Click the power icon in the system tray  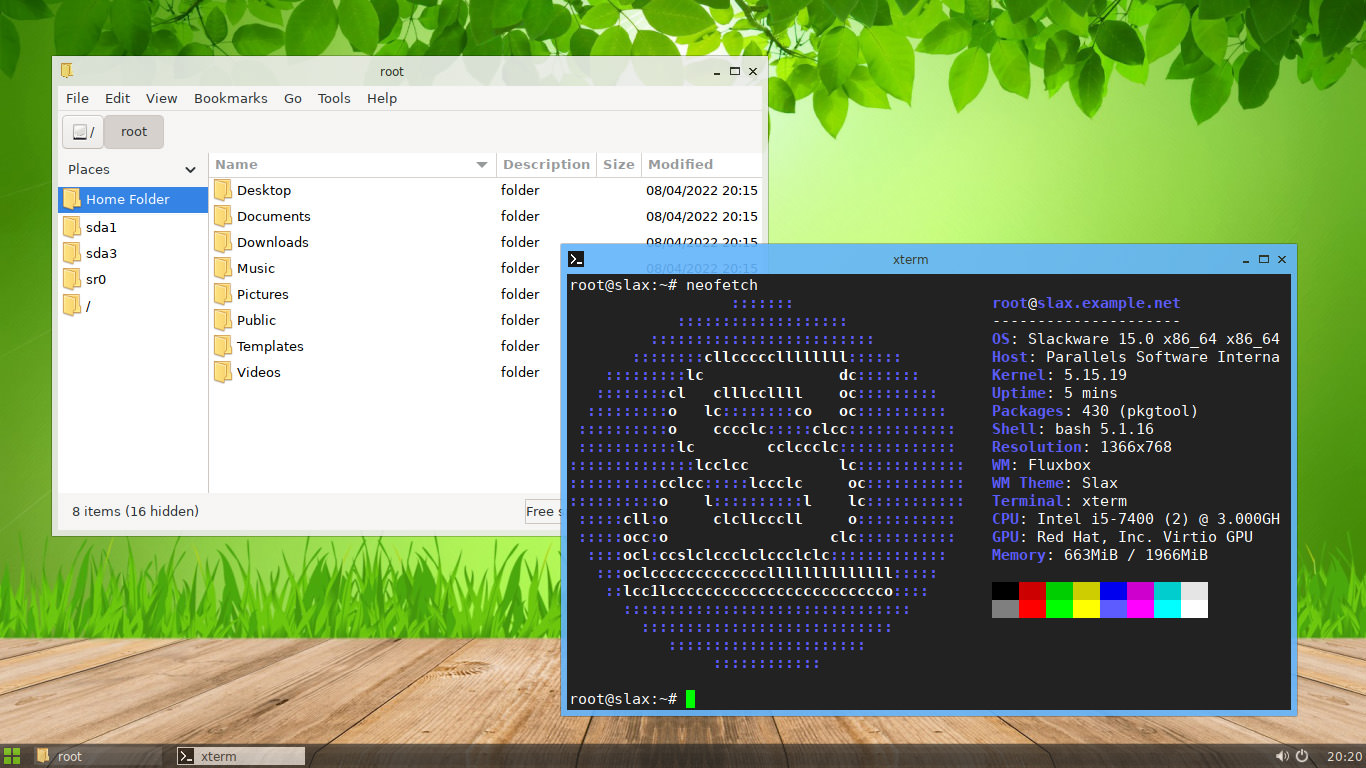pyautogui.click(x=1302, y=755)
